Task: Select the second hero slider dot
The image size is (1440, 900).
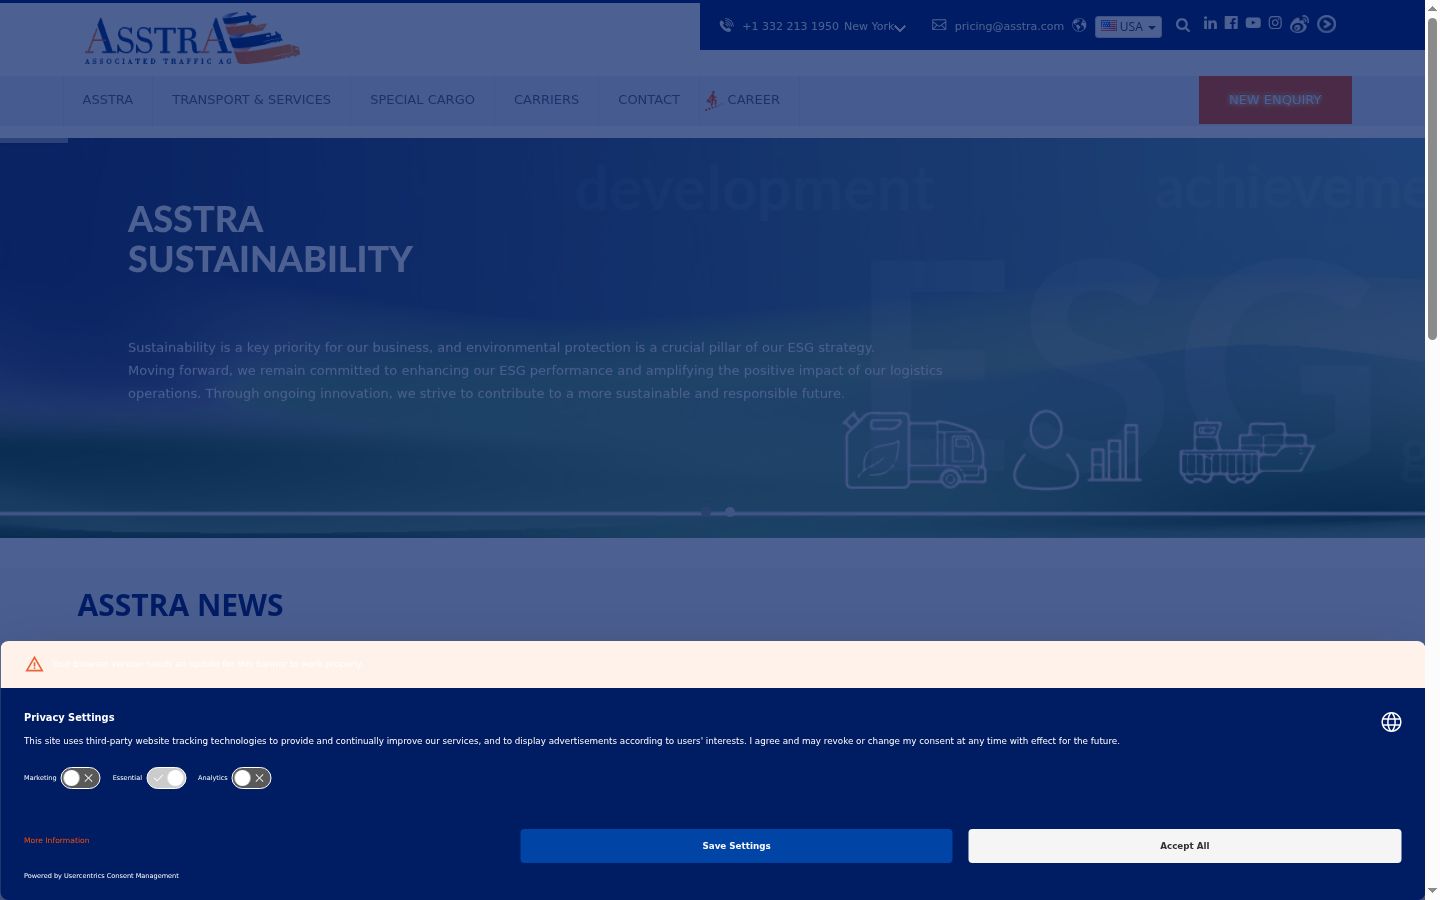Action: [730, 512]
